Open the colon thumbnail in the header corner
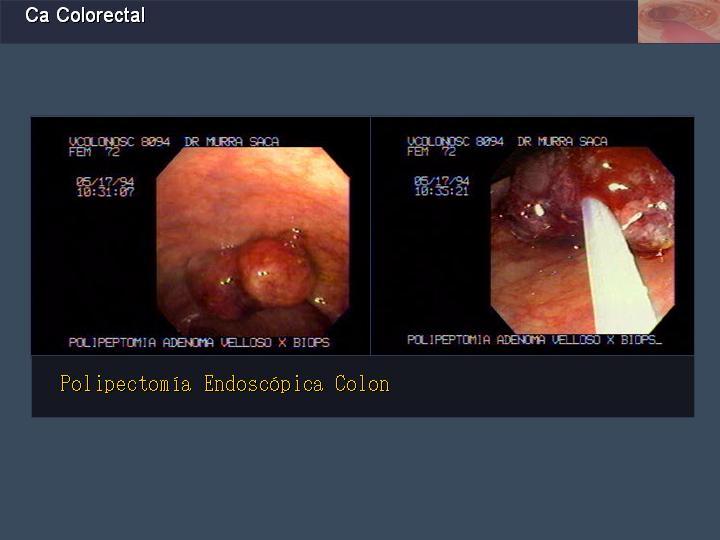 [679, 22]
